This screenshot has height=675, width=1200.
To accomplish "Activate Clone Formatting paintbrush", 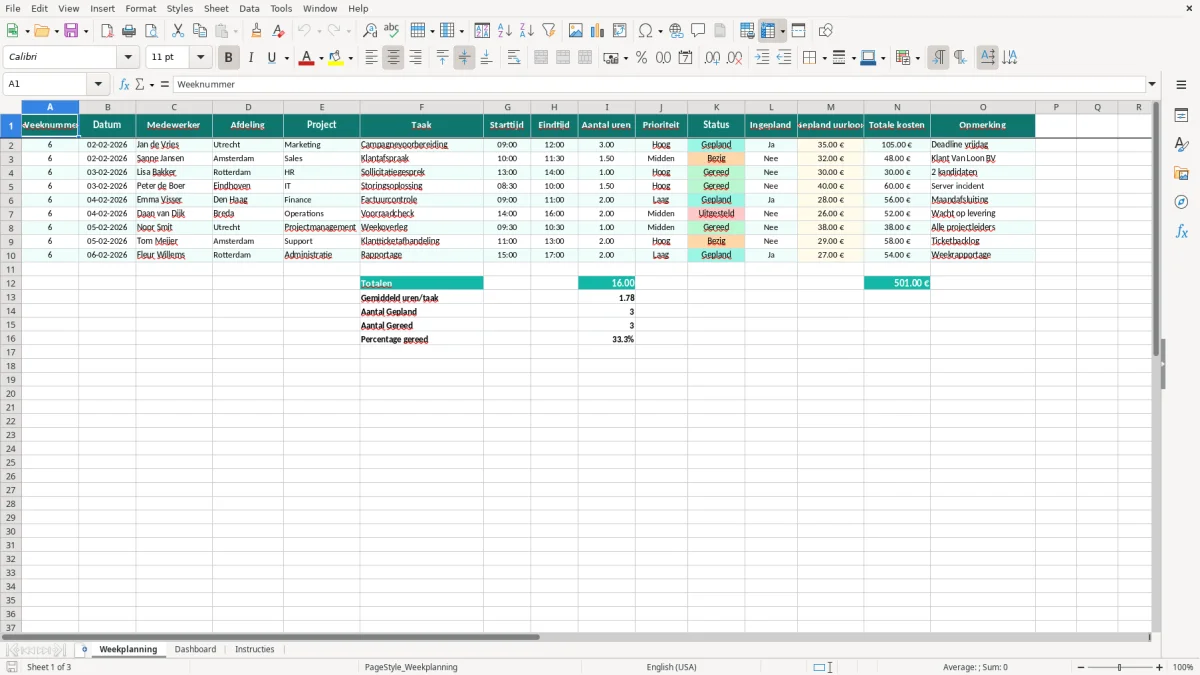I will (257, 31).
